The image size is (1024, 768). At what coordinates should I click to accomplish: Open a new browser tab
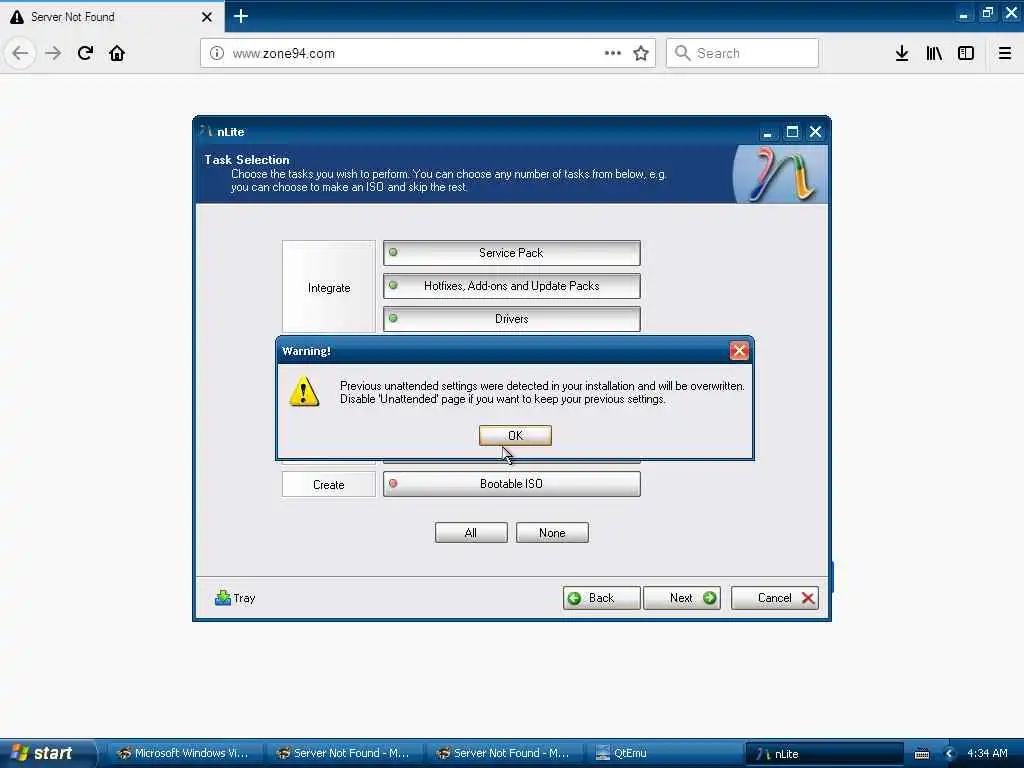[241, 16]
